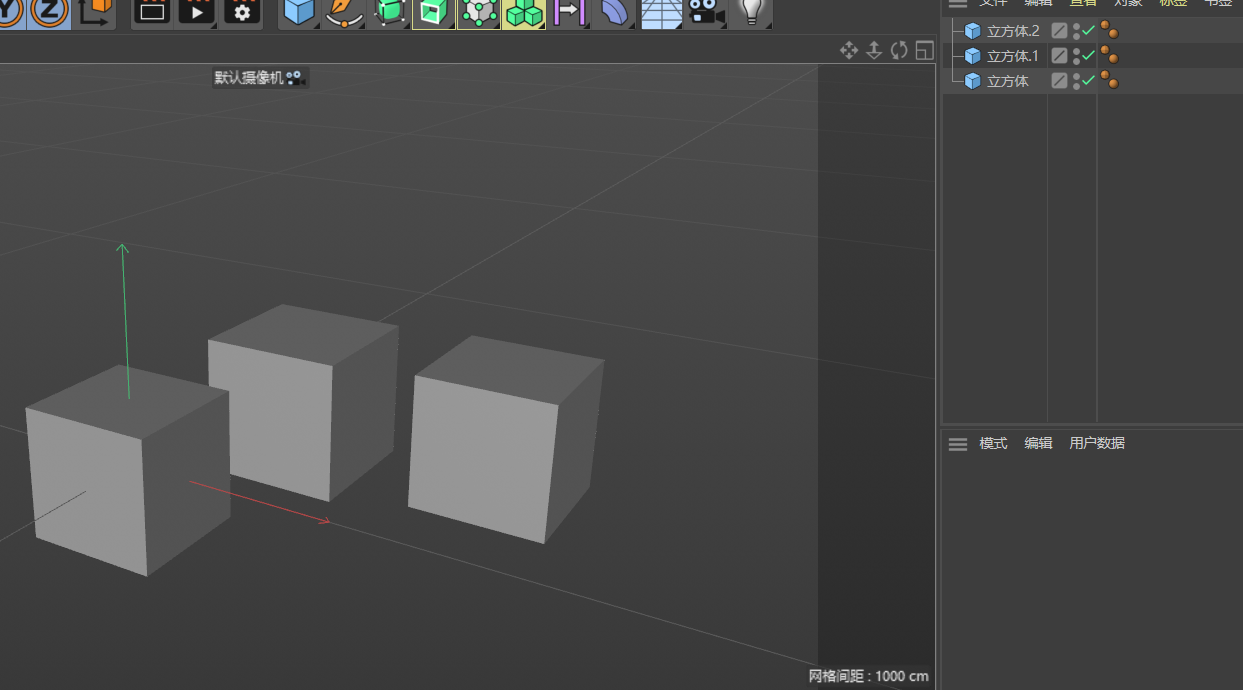The width and height of the screenshot is (1243, 690).
Task: Open the attribute manager hamburger menu
Action: 958,444
